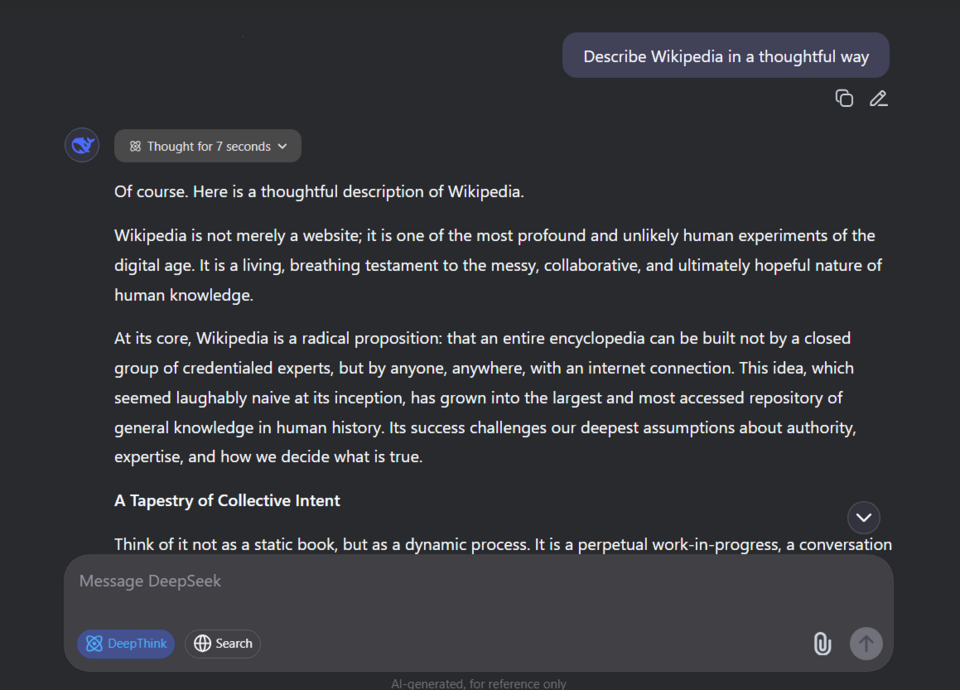Screen dimensions: 960x690
Task: Jump to bottom with the down-arrow button
Action: click(x=864, y=517)
